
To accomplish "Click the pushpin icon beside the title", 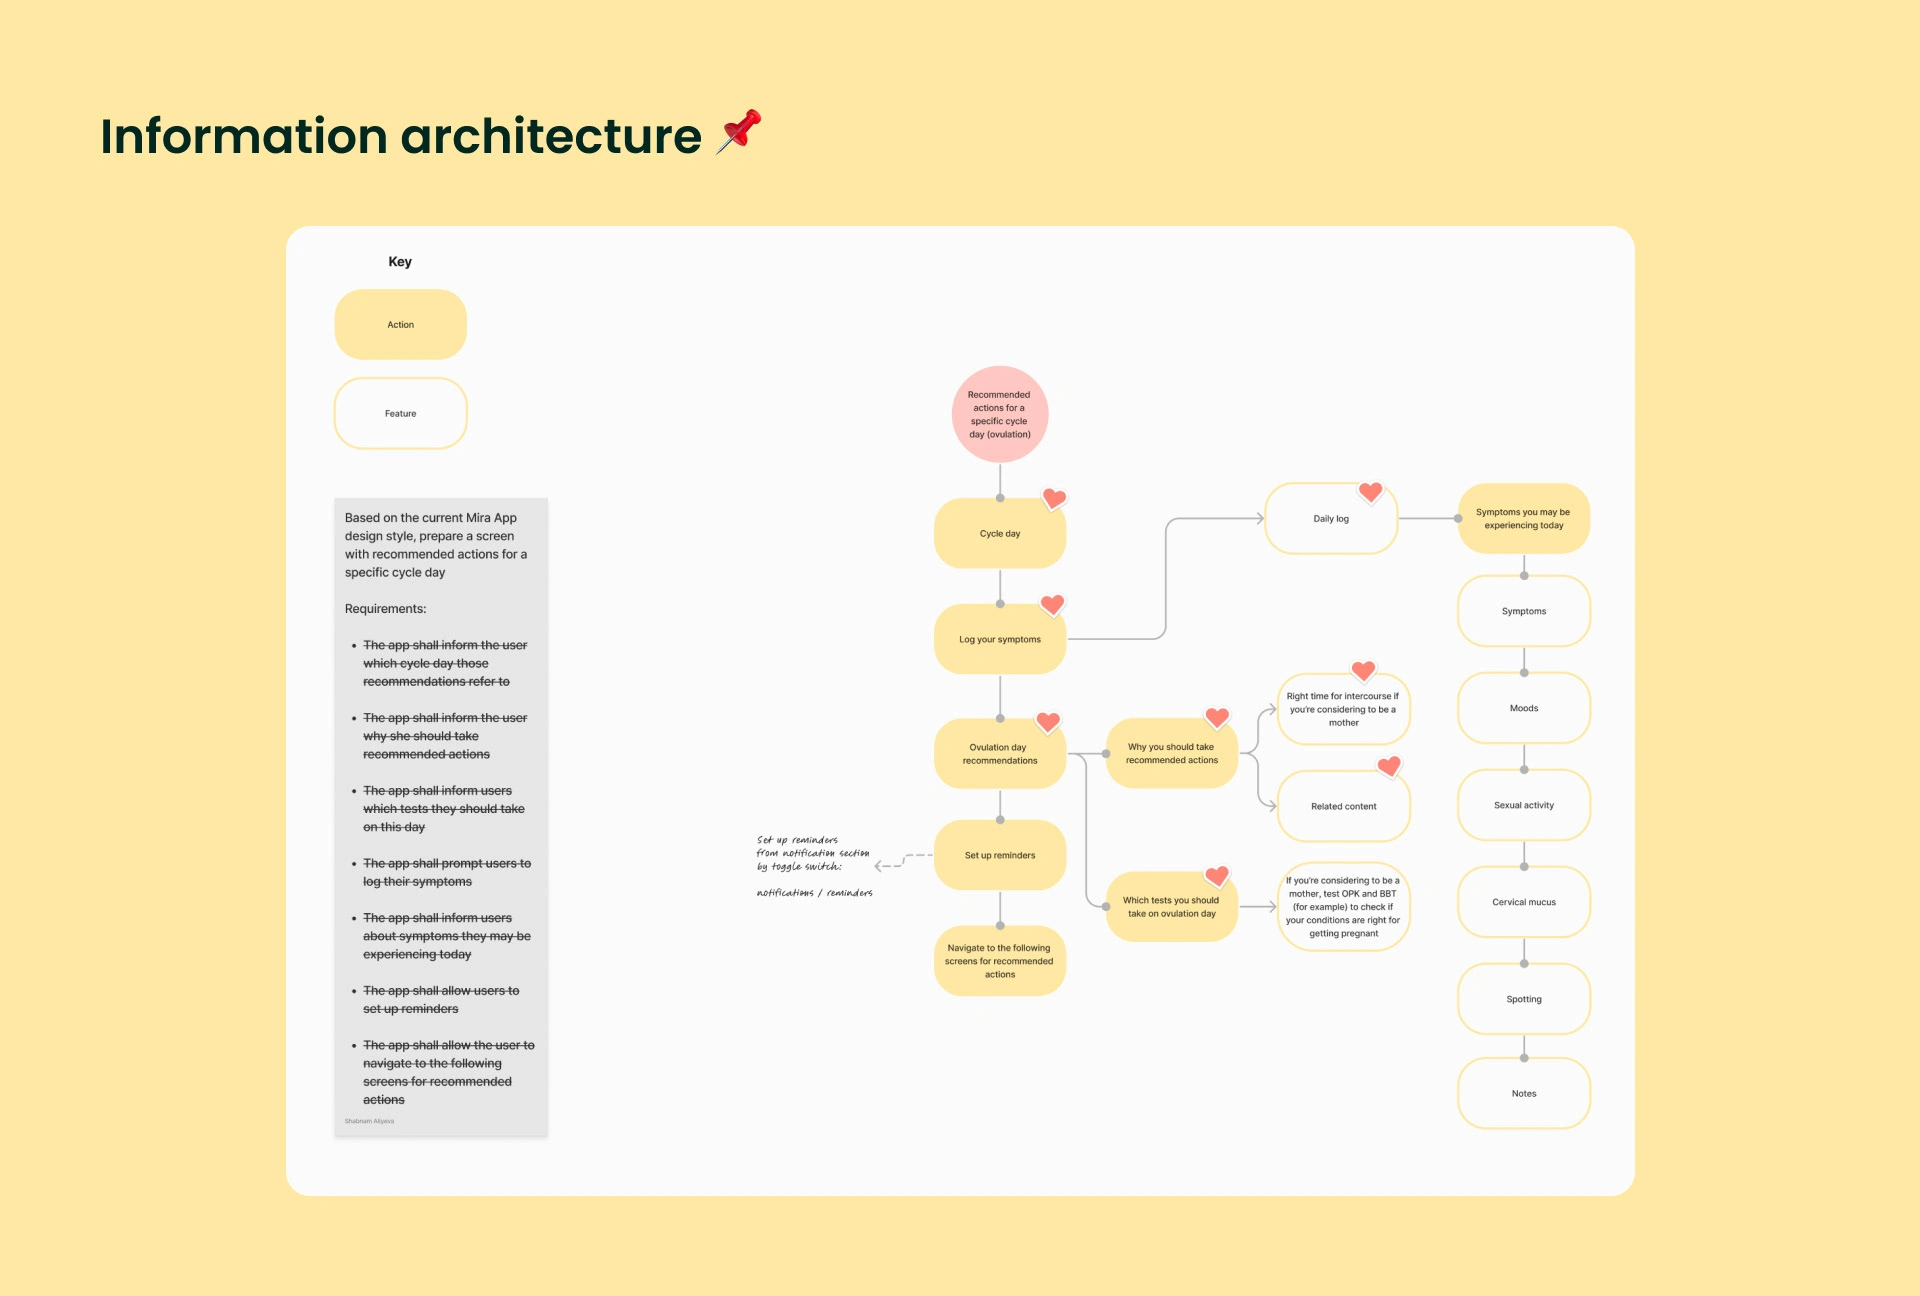I will click(x=739, y=132).
